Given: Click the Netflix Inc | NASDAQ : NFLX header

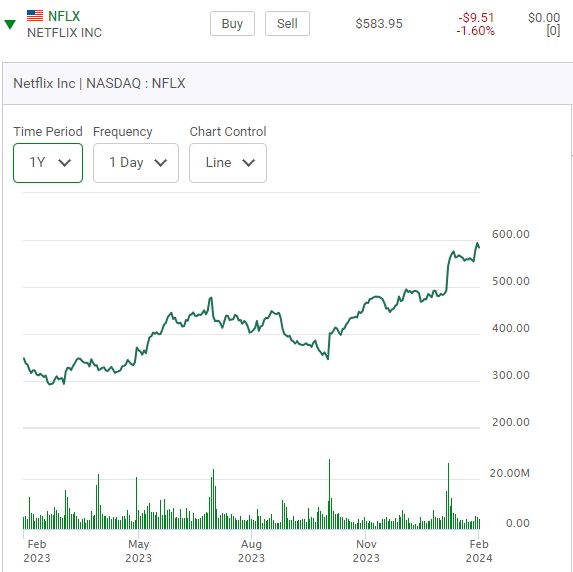Looking at the screenshot, I should pos(99,83).
